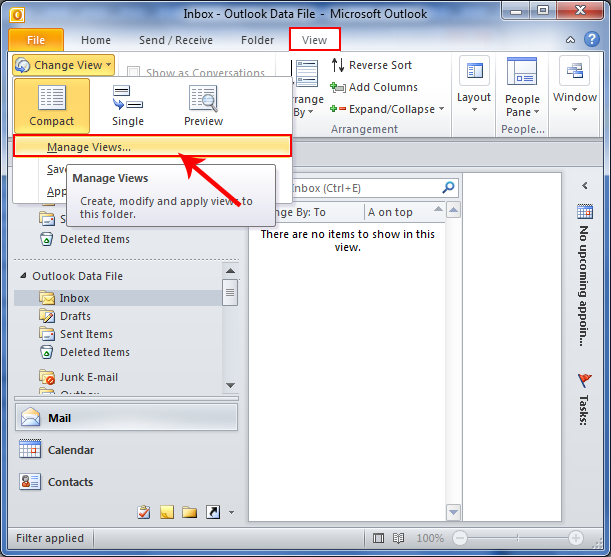Click Manage Views menu entry
The image size is (611, 557).
(152, 147)
